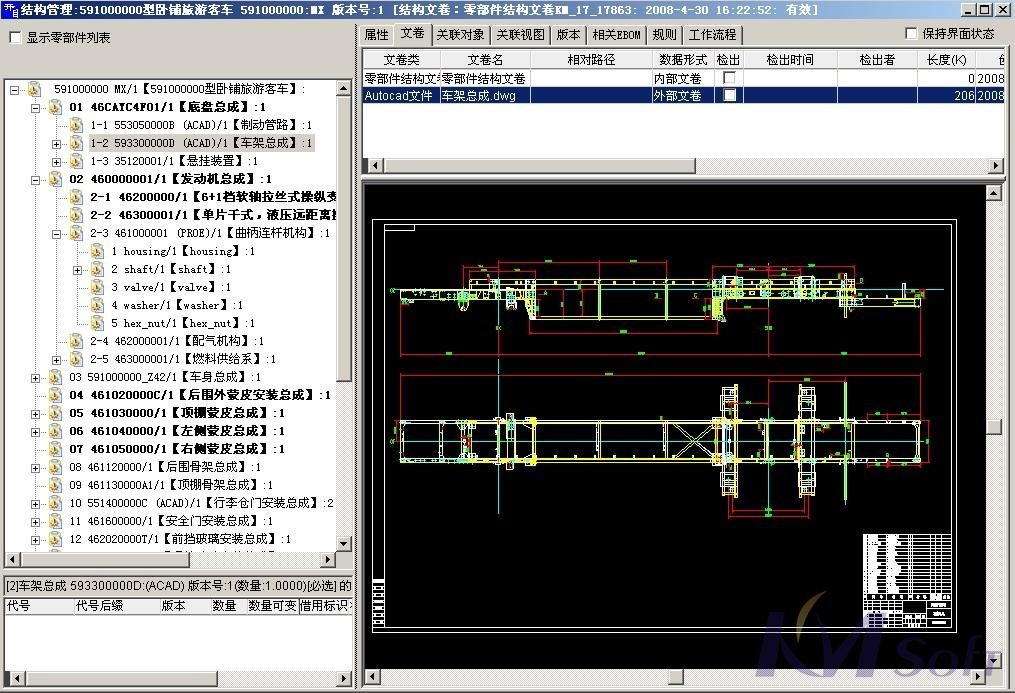Select the 文卷 tab
The image size is (1015, 693).
[412, 33]
